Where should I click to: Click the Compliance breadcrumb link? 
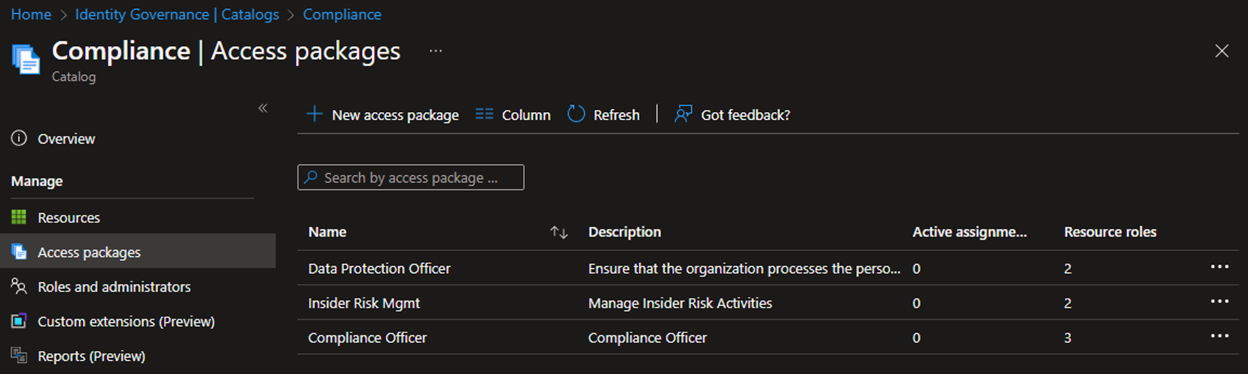pos(342,15)
